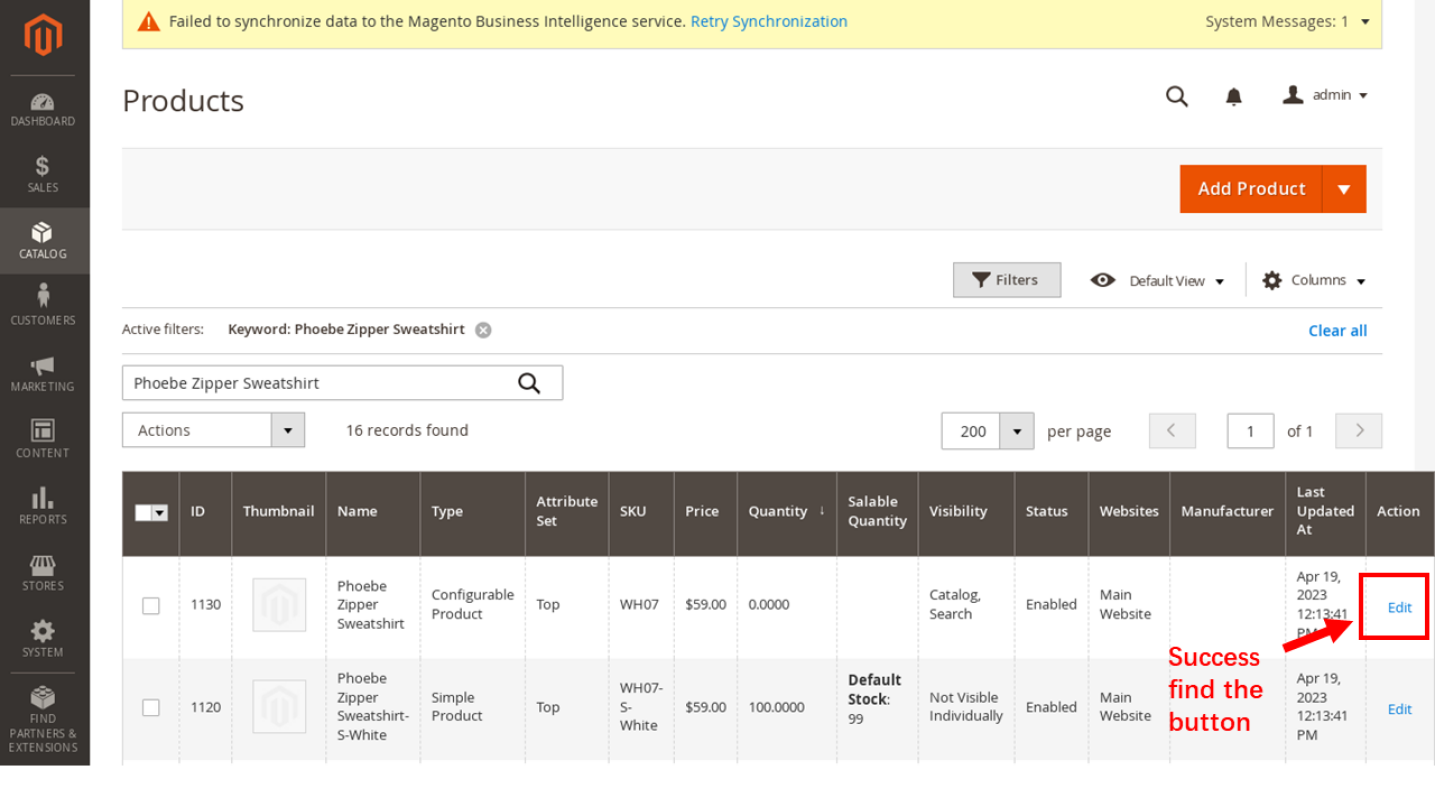Toggle the select-all checkbox in table header
The width and height of the screenshot is (1435, 807).
(145, 512)
